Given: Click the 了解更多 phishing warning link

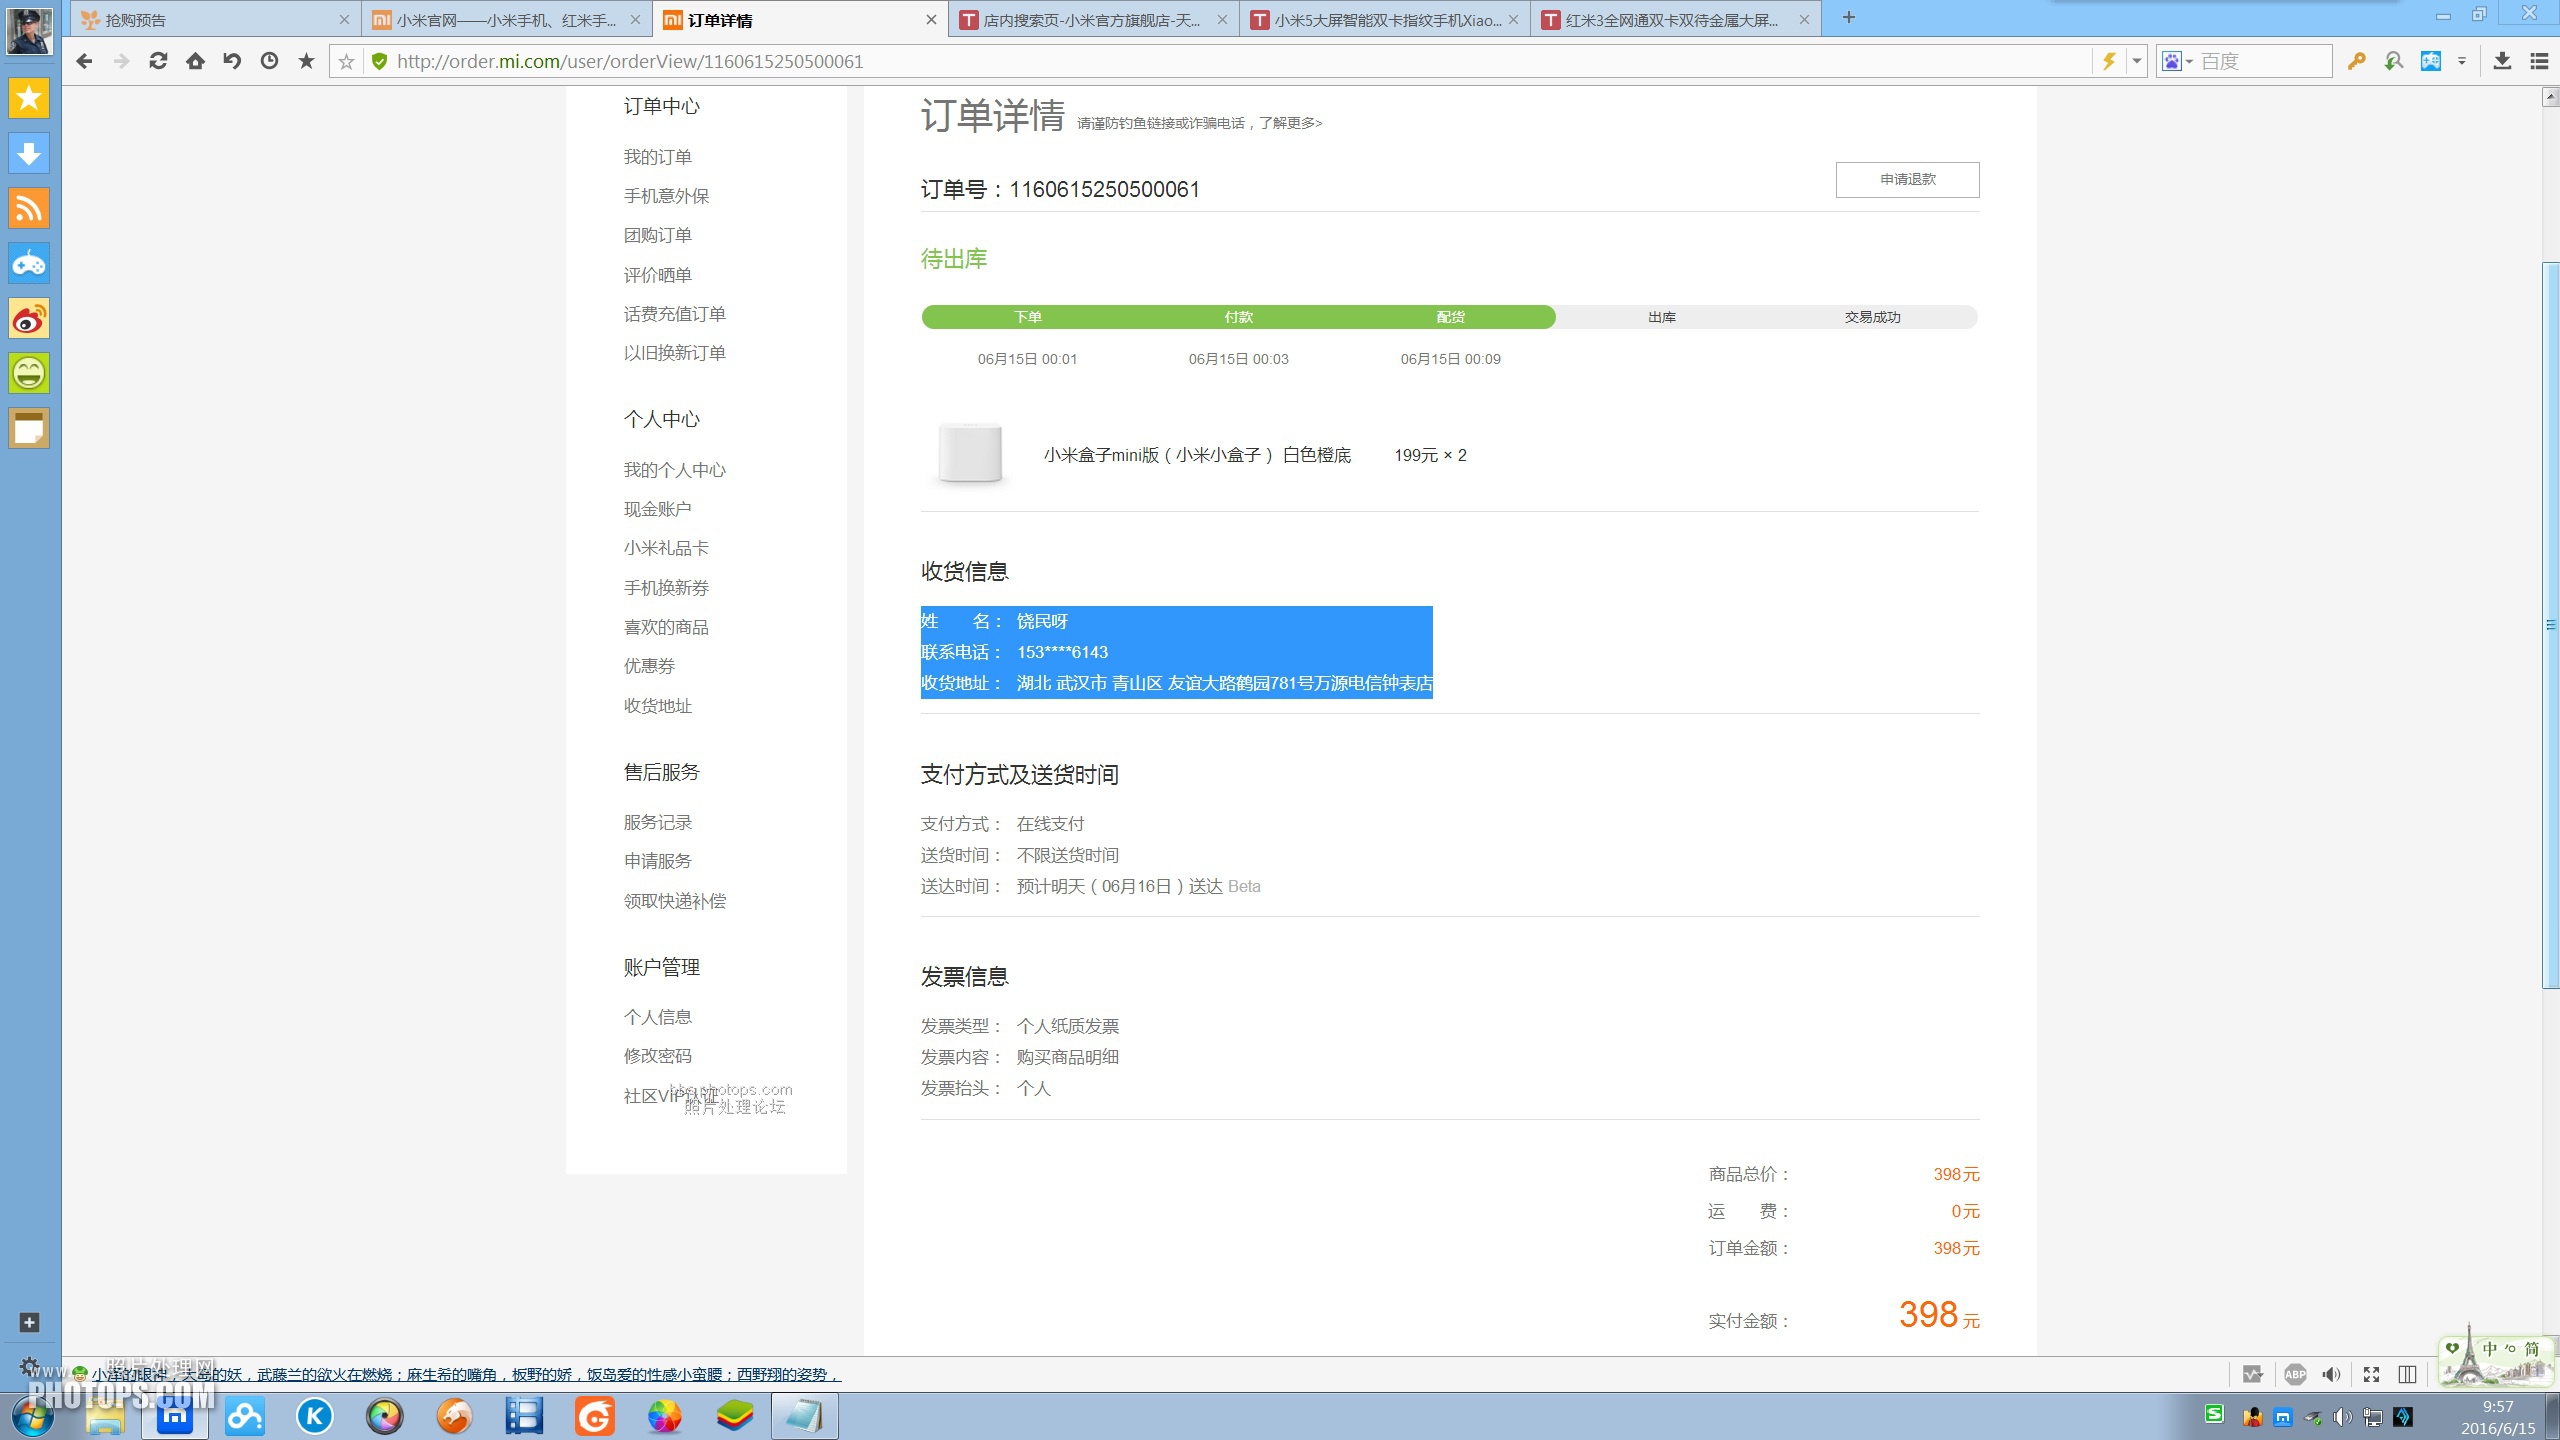Looking at the screenshot, I should tap(1290, 123).
